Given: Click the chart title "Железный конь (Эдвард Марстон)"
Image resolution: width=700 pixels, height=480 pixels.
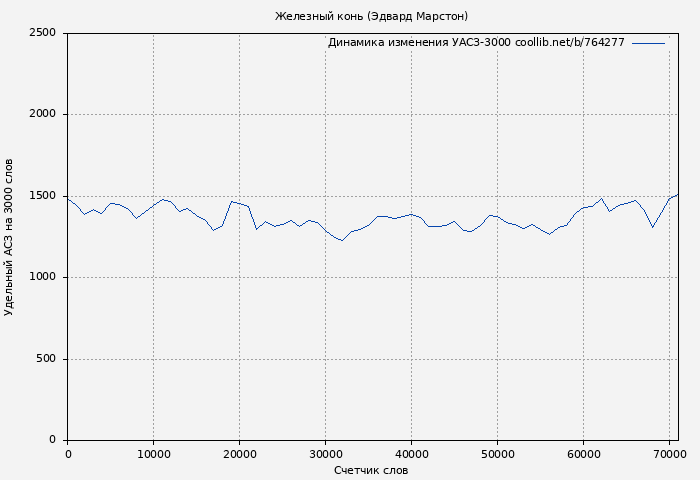Looking at the screenshot, I should [x=371, y=16].
